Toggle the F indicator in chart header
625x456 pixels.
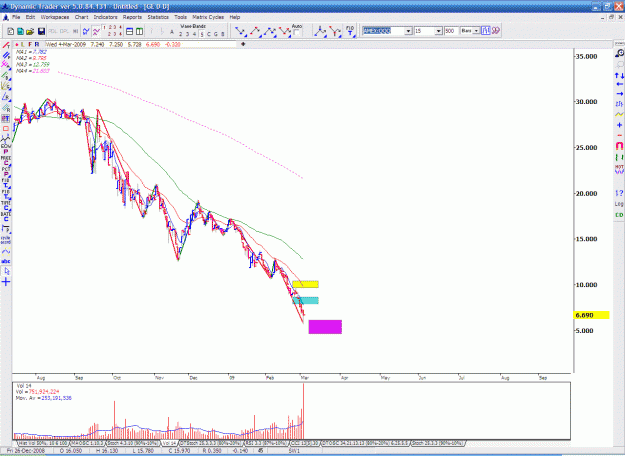click(29, 44)
